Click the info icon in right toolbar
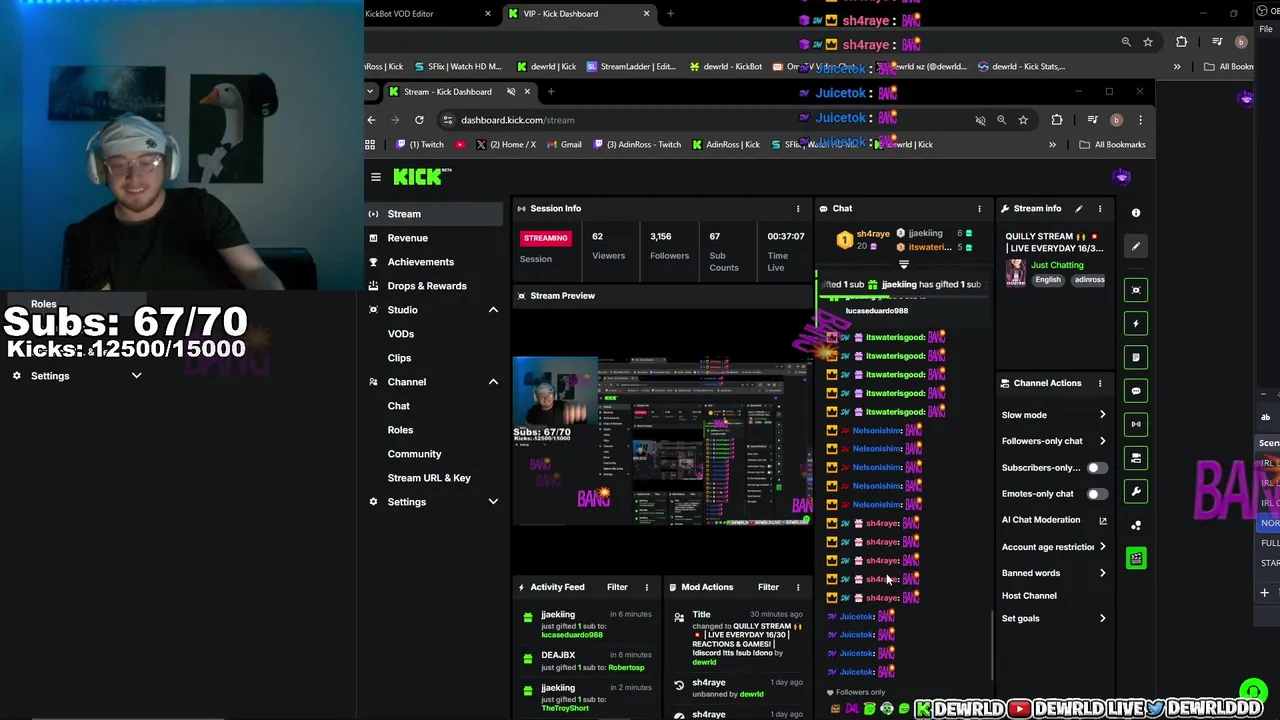This screenshot has height=720, width=1280. tap(1136, 212)
